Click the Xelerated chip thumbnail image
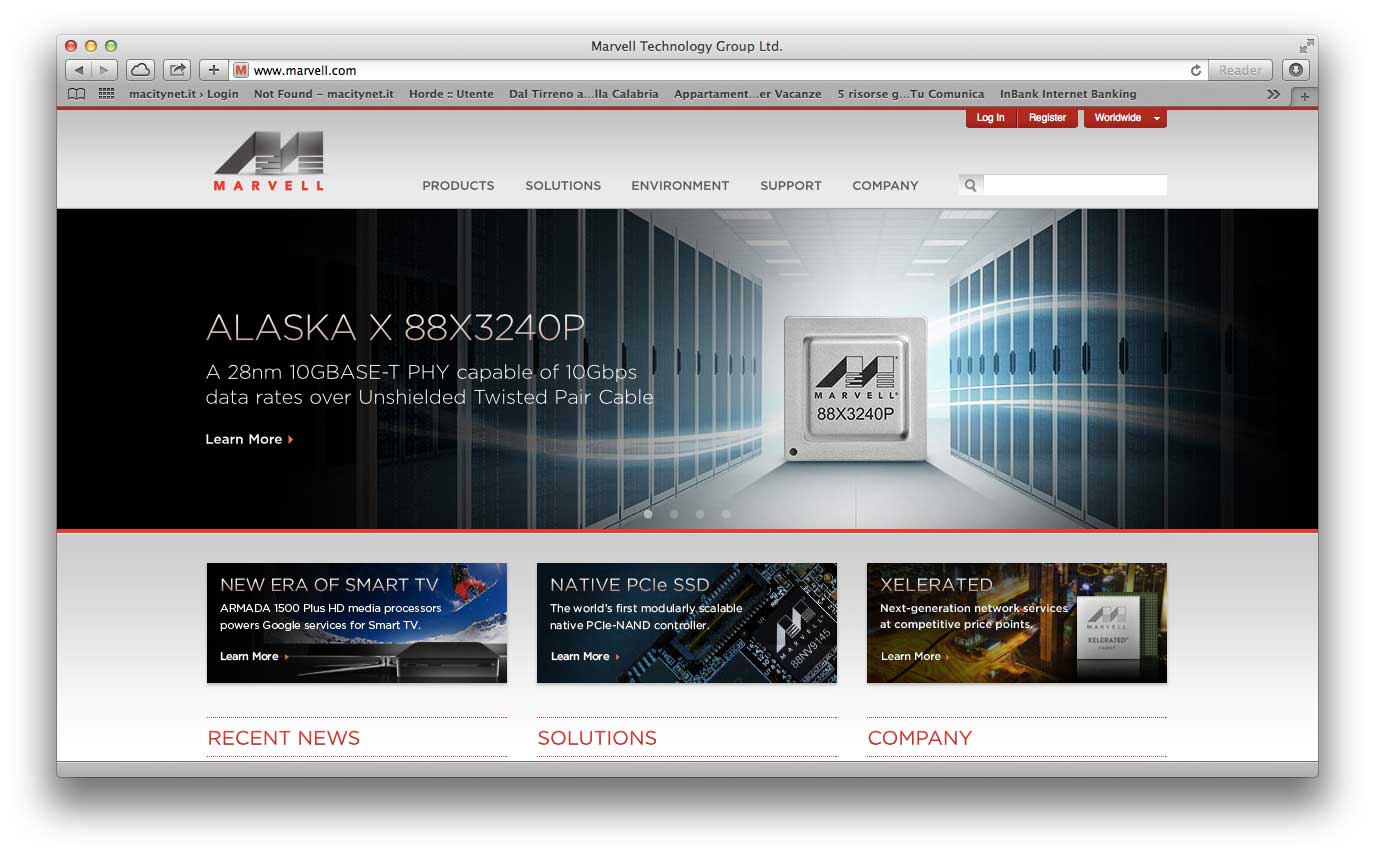Screen dimensions: 1375x856 pyautogui.click(x=1107, y=628)
